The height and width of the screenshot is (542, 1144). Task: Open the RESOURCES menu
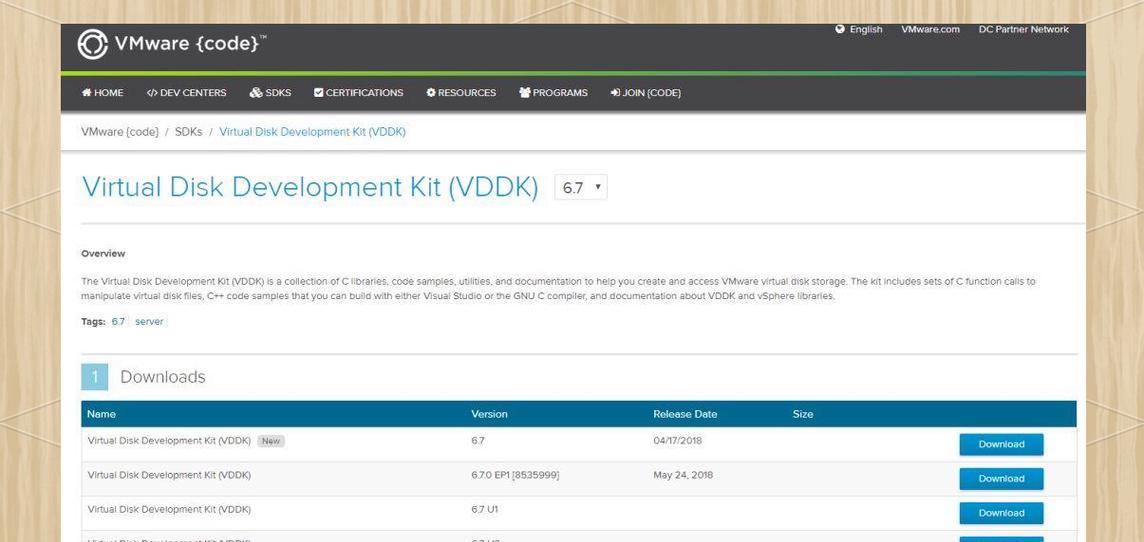[461, 93]
